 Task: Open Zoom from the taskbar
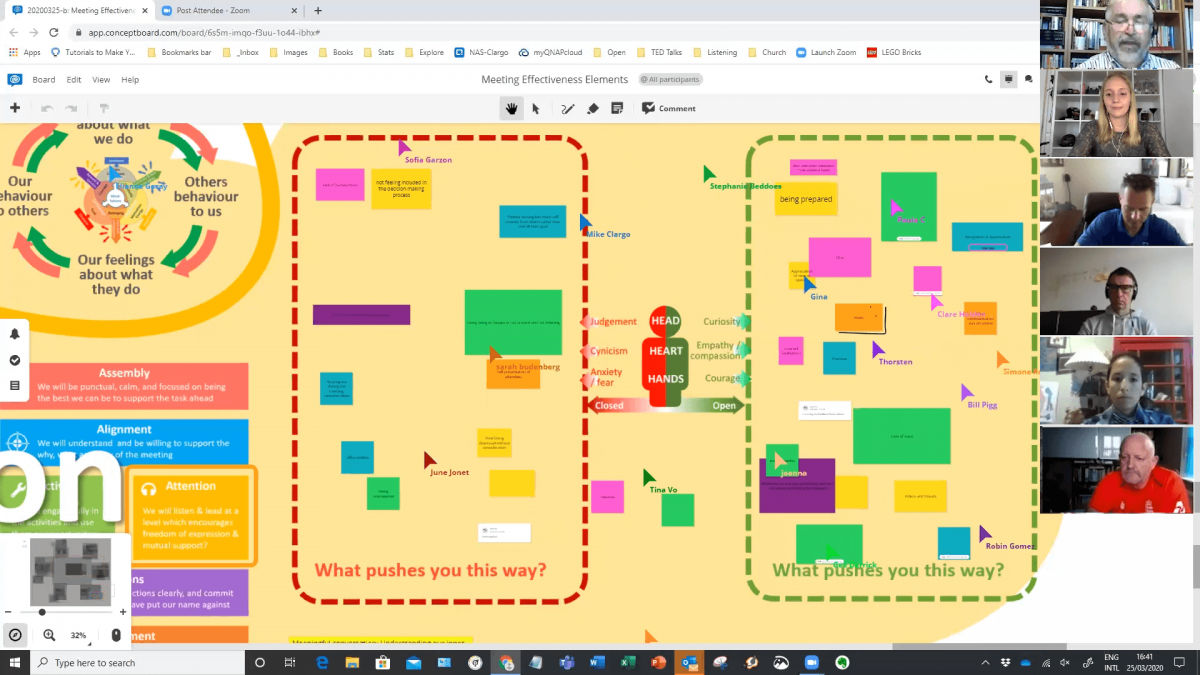pyautogui.click(x=811, y=662)
